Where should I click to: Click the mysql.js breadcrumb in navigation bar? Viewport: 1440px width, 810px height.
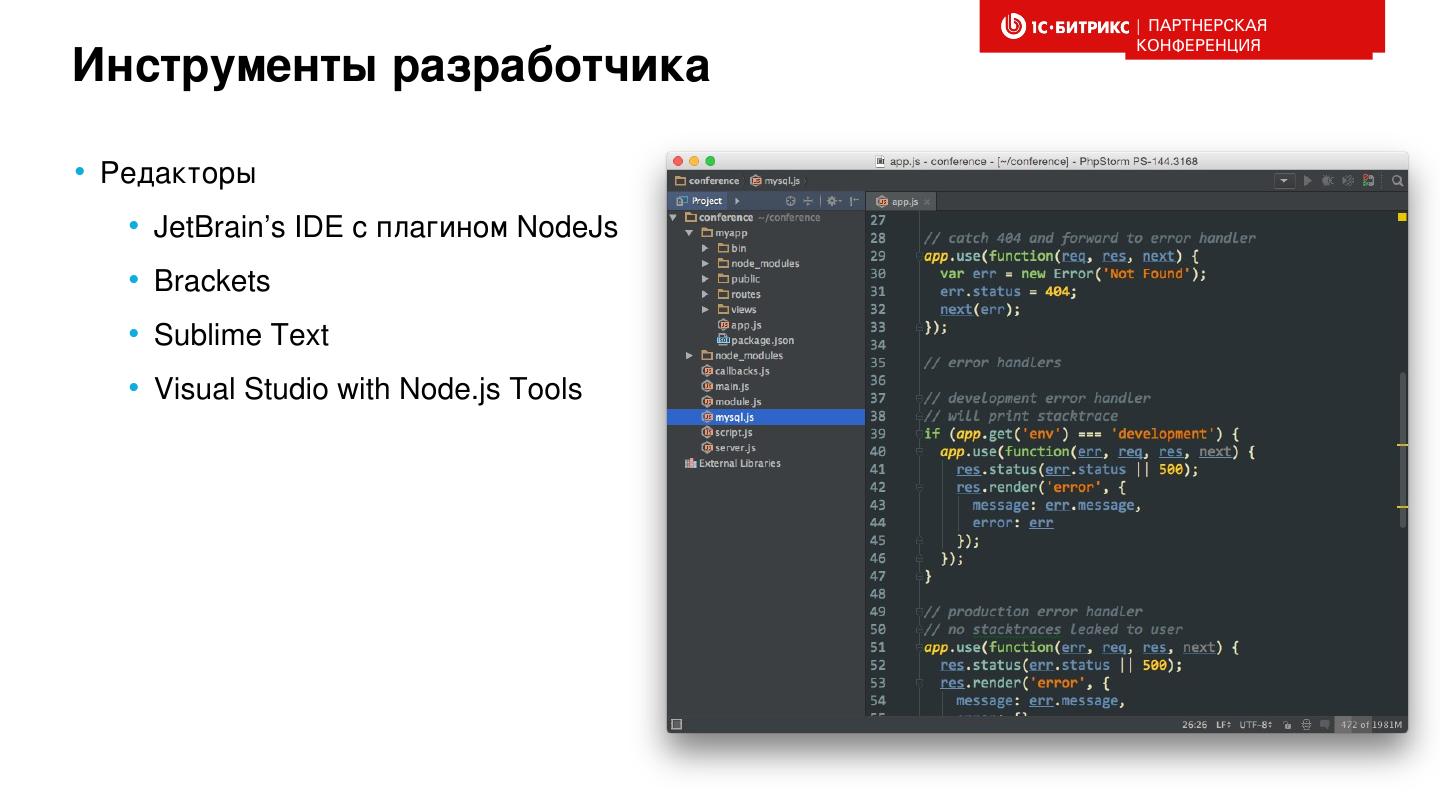(775, 181)
